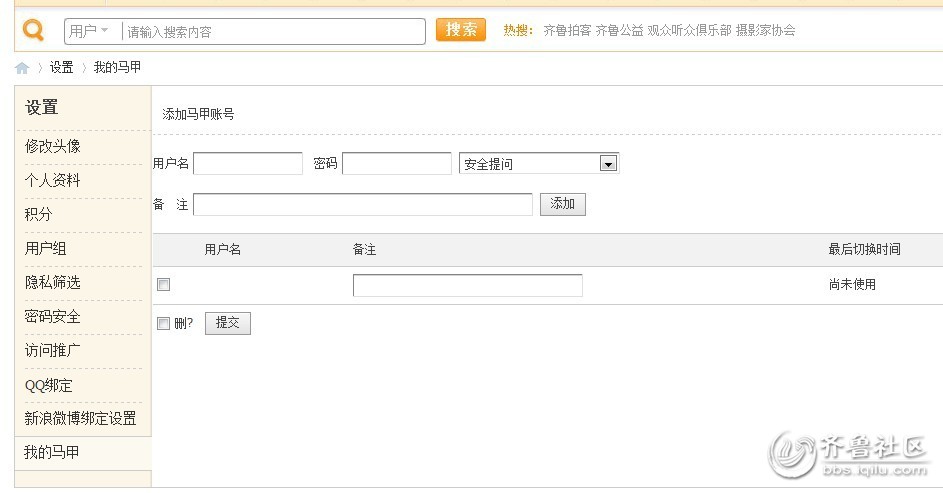Focus the 用户名 input field
Image resolution: width=943 pixels, height=493 pixels.
click(248, 164)
